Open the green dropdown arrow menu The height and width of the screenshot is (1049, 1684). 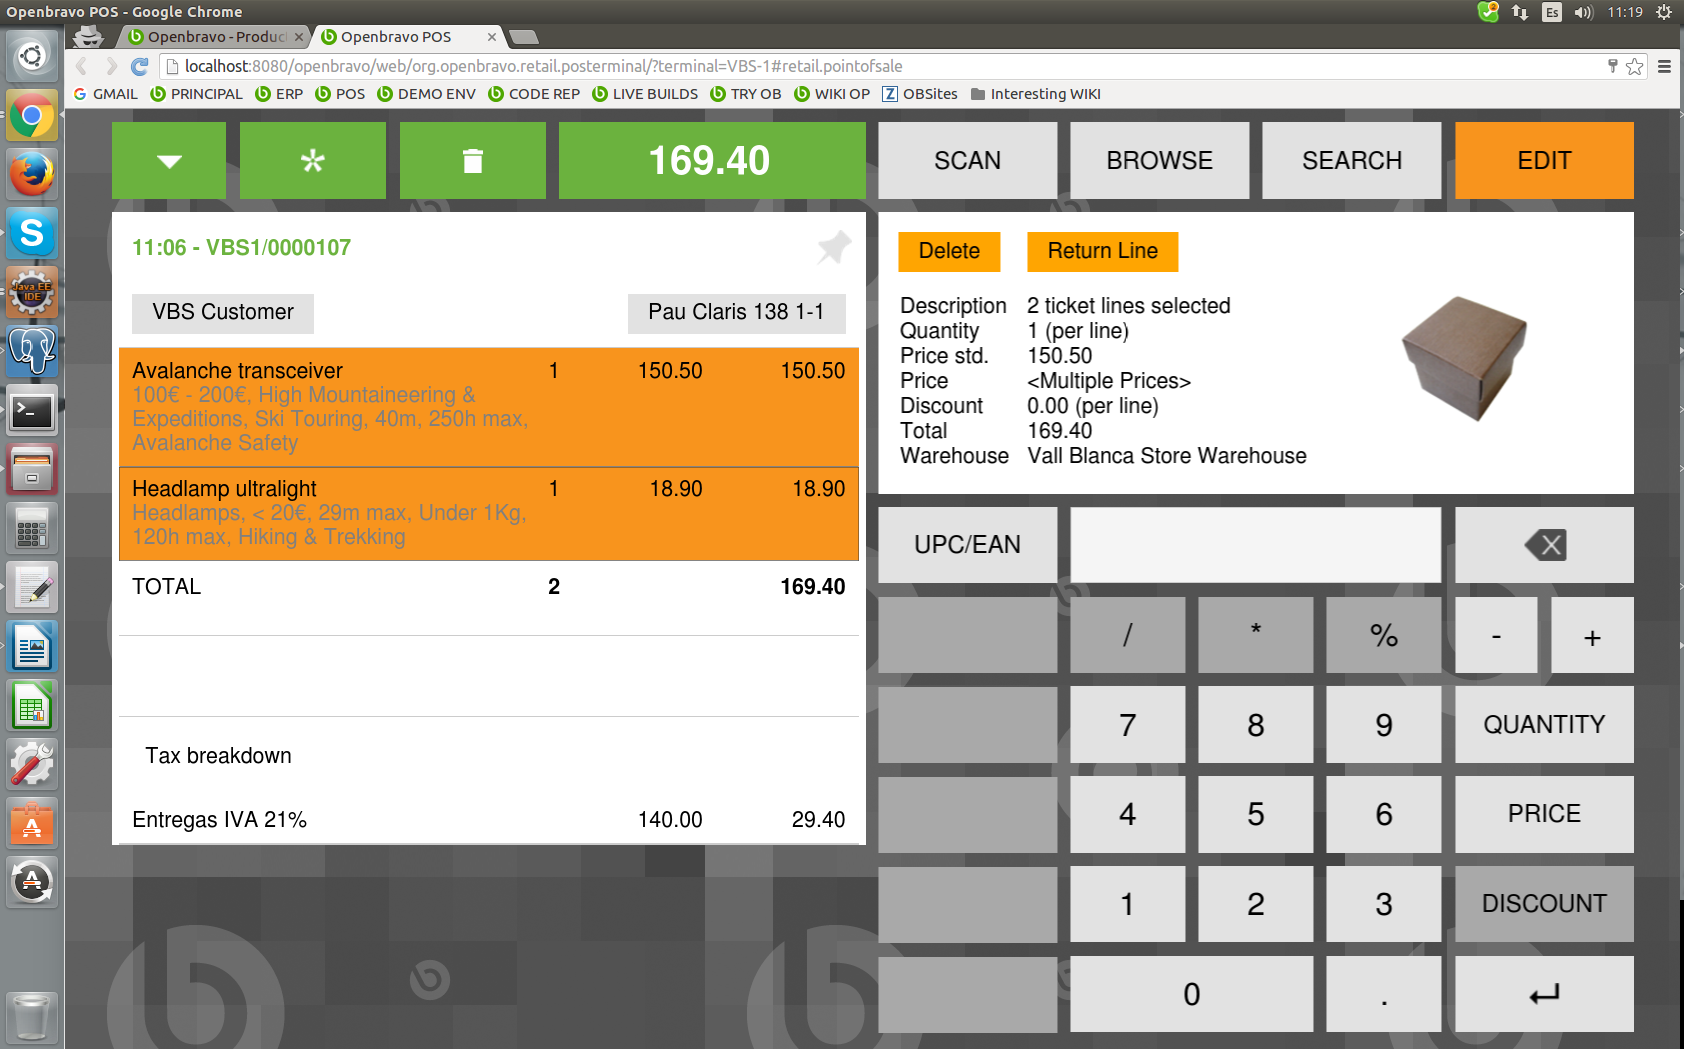(169, 161)
